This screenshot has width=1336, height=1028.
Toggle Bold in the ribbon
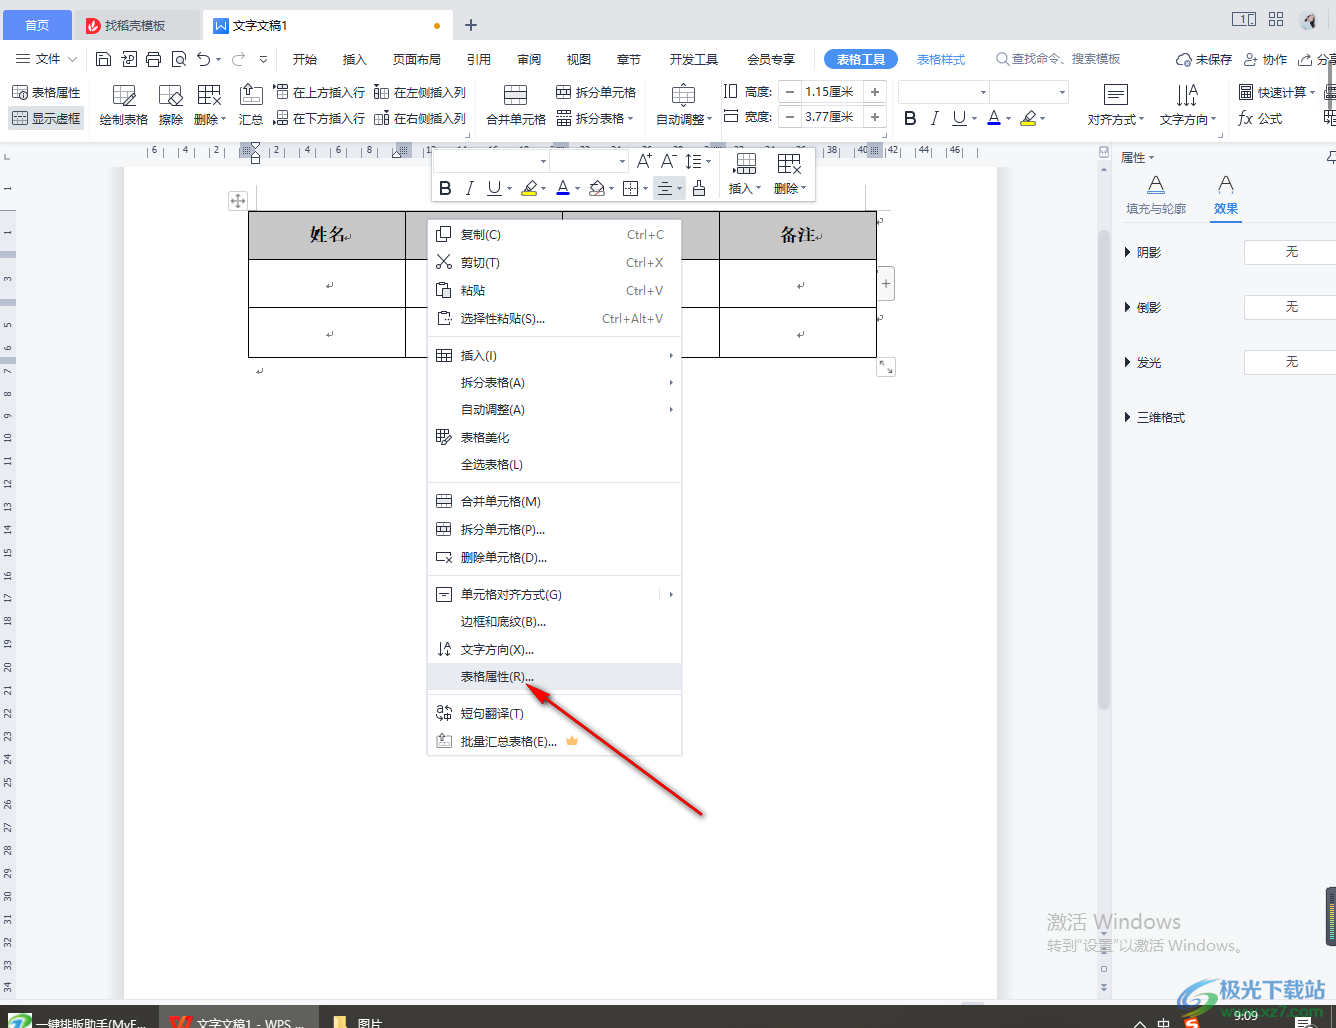click(910, 118)
